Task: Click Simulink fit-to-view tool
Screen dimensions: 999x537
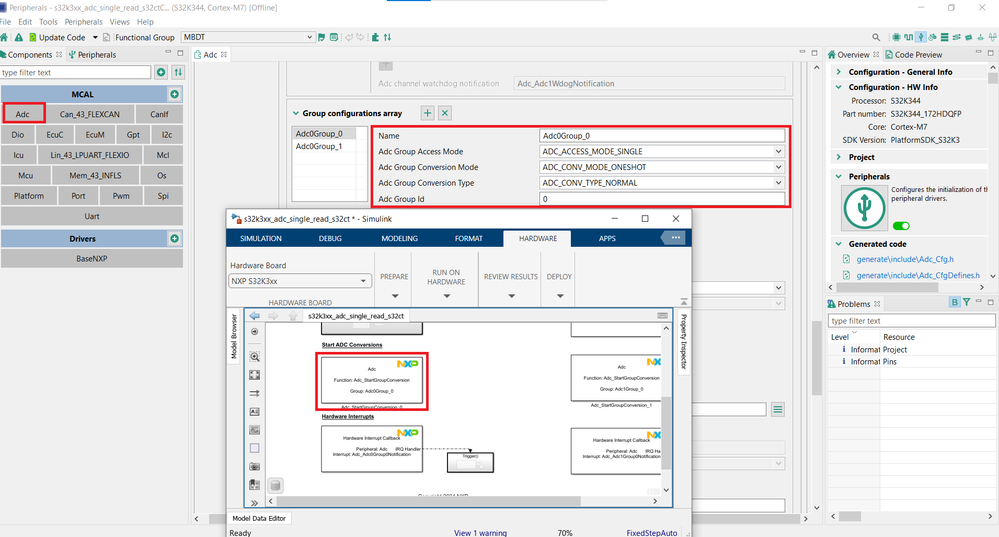Action: 255,375
